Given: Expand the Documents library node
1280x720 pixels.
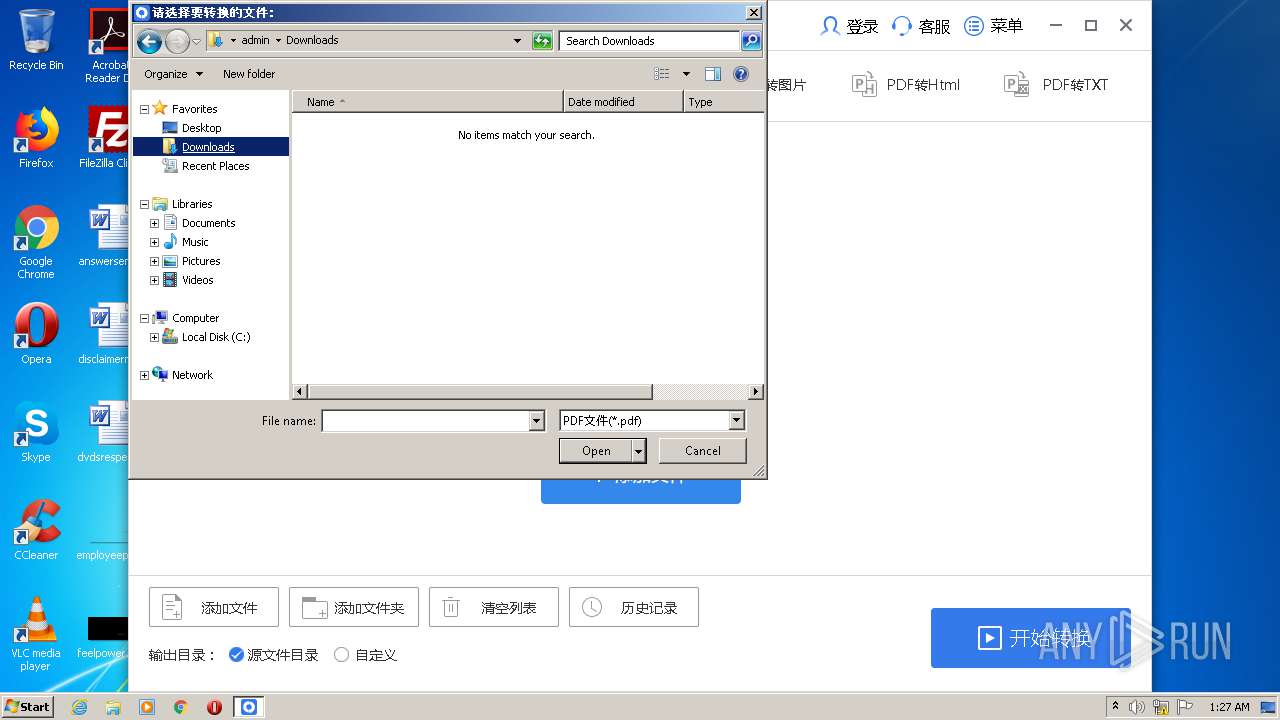Looking at the screenshot, I should click(154, 223).
